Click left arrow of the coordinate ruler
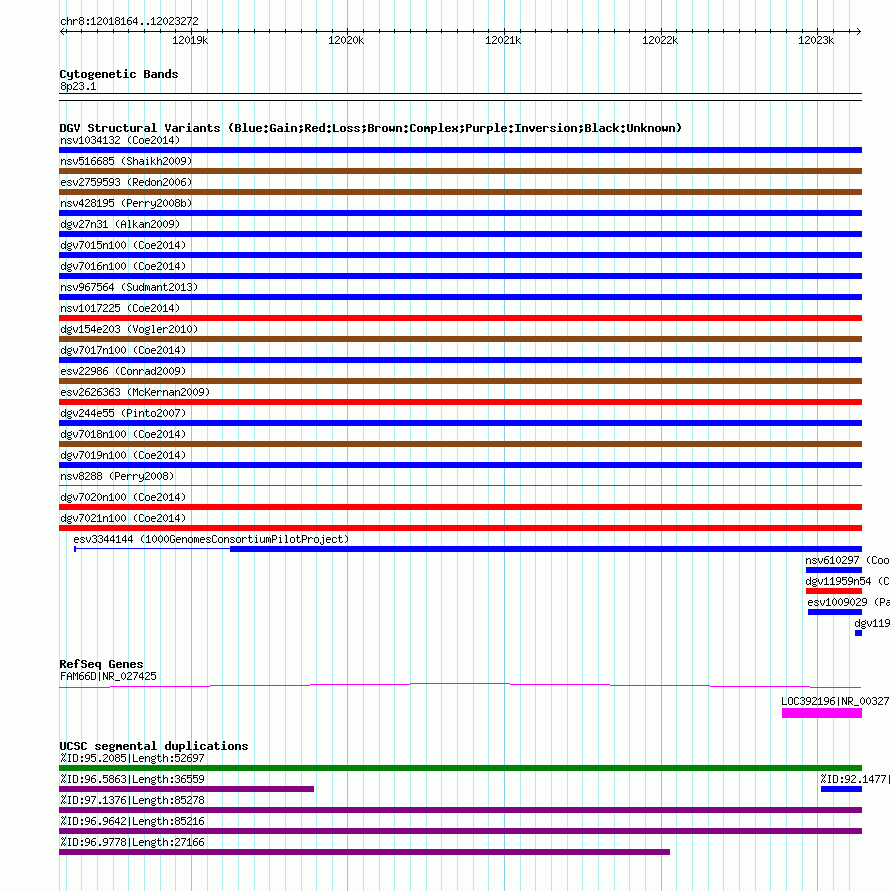Image resolution: width=890 pixels, height=891 pixels. click(x=63, y=31)
